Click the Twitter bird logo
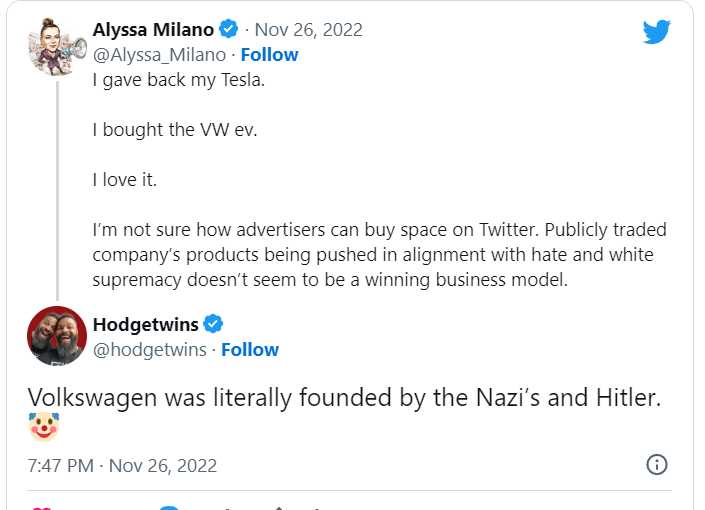Screen dimensions: 705x510 click(656, 32)
